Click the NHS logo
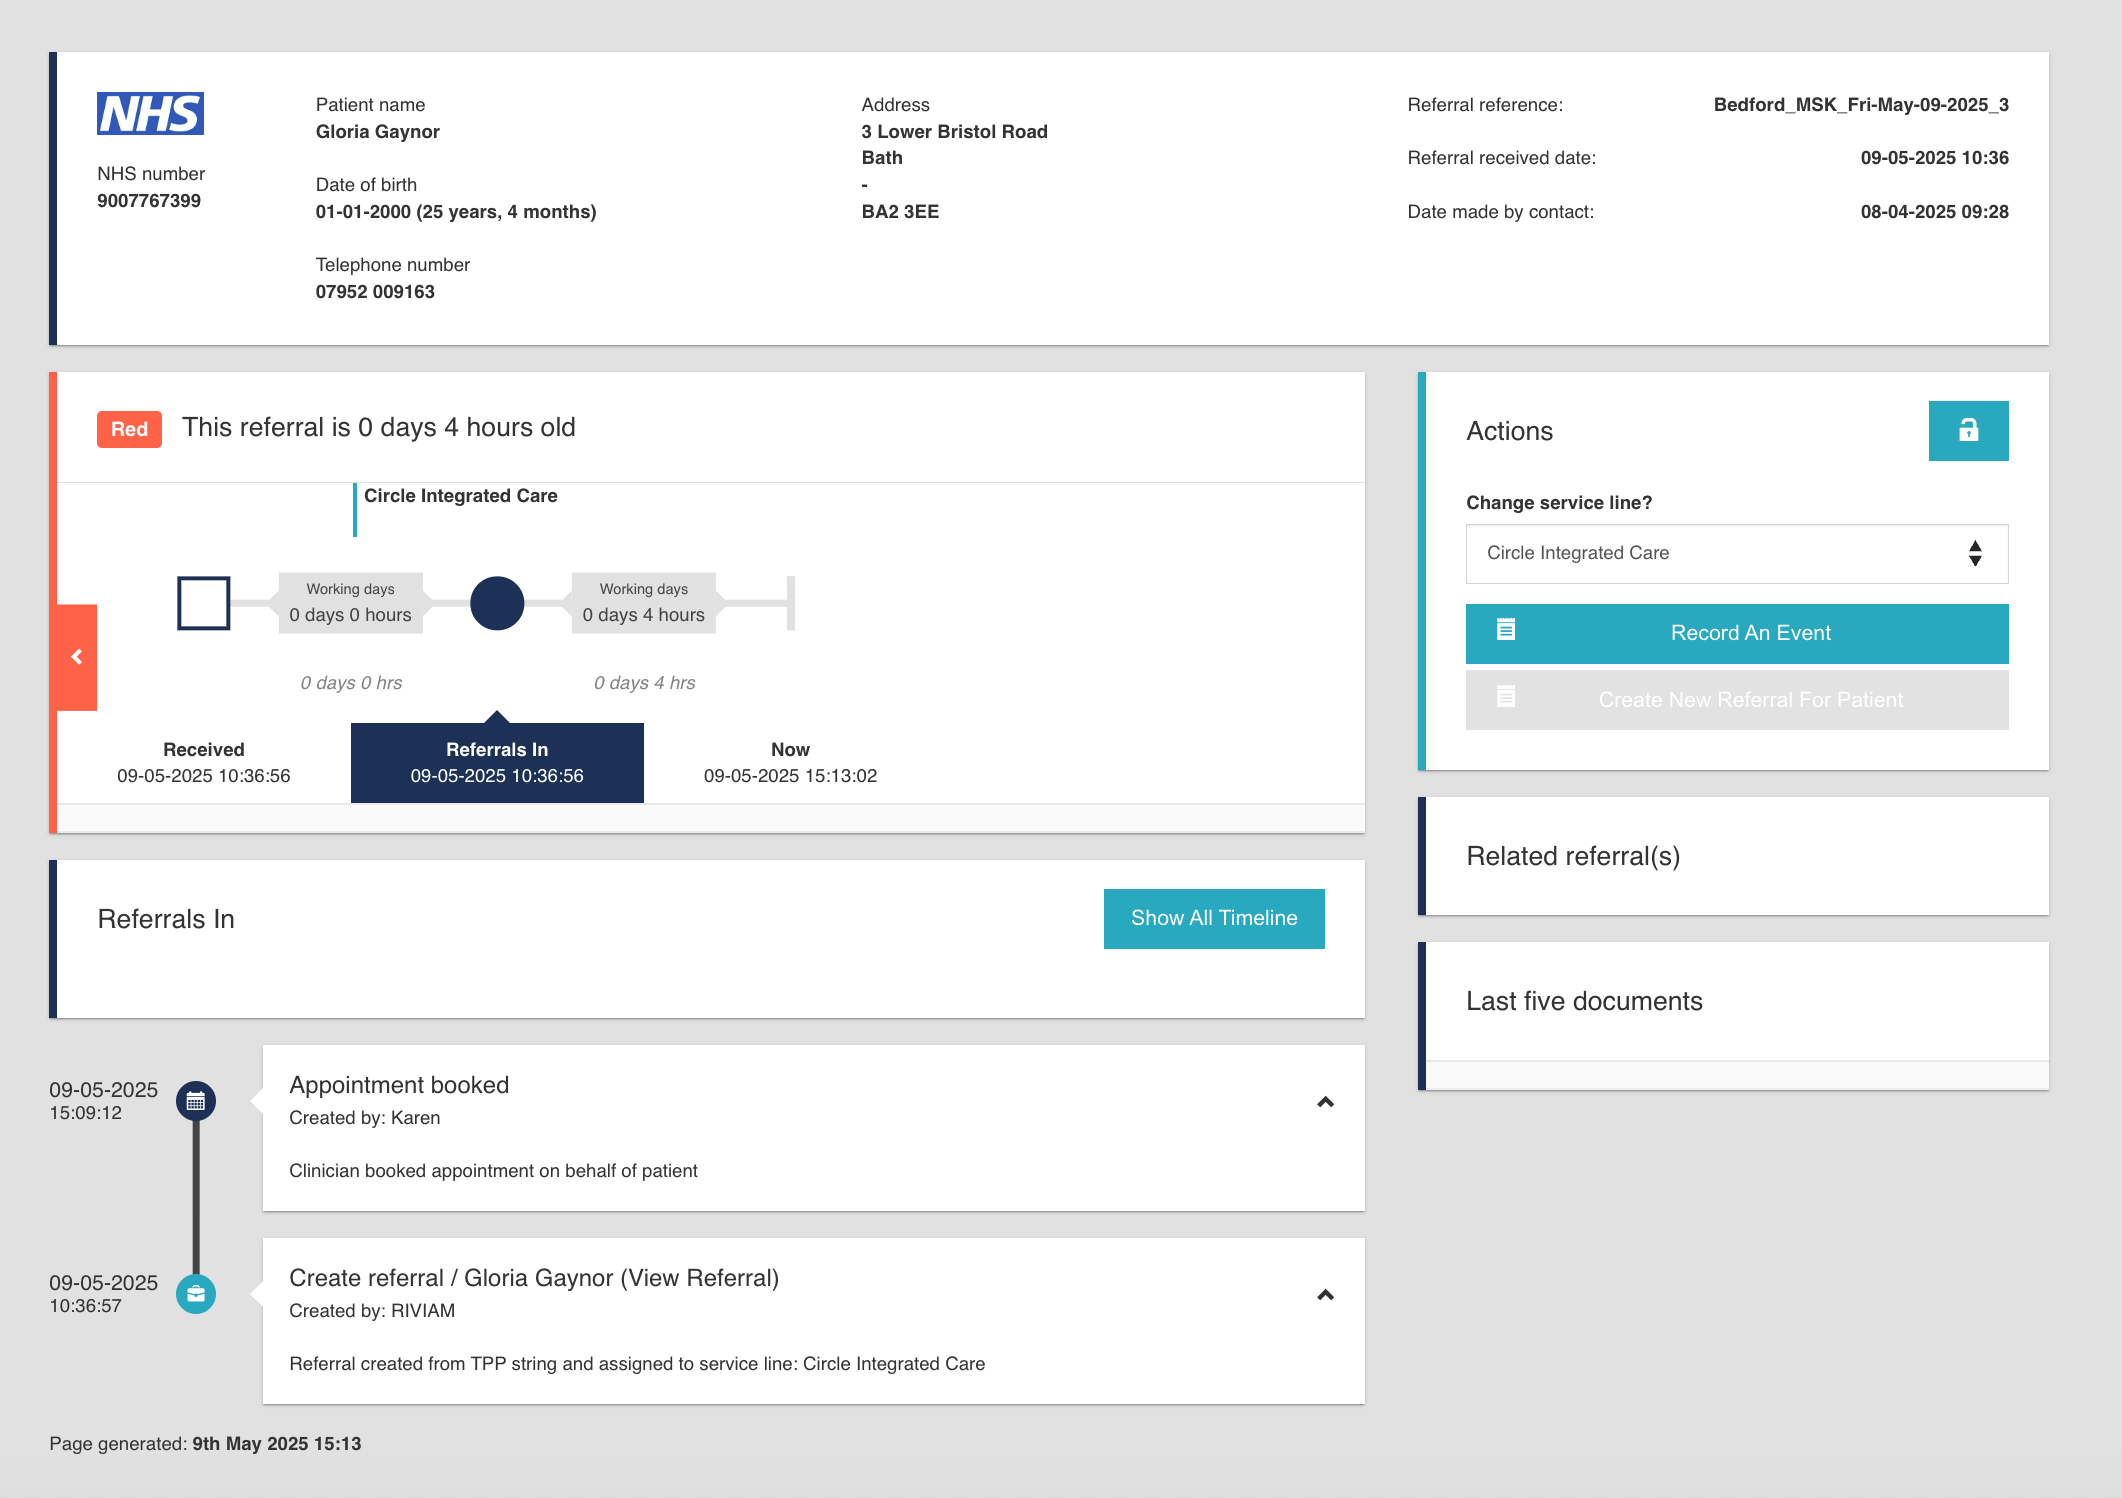2122x1498 pixels. tap(150, 114)
